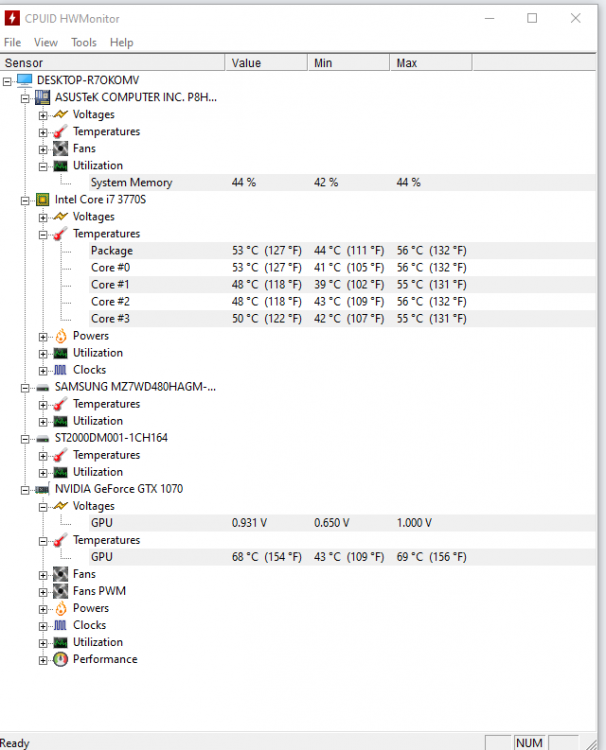Collapse the DESKTOP-R7OKOMV root node
The width and height of the screenshot is (606, 750).
pos(7,81)
